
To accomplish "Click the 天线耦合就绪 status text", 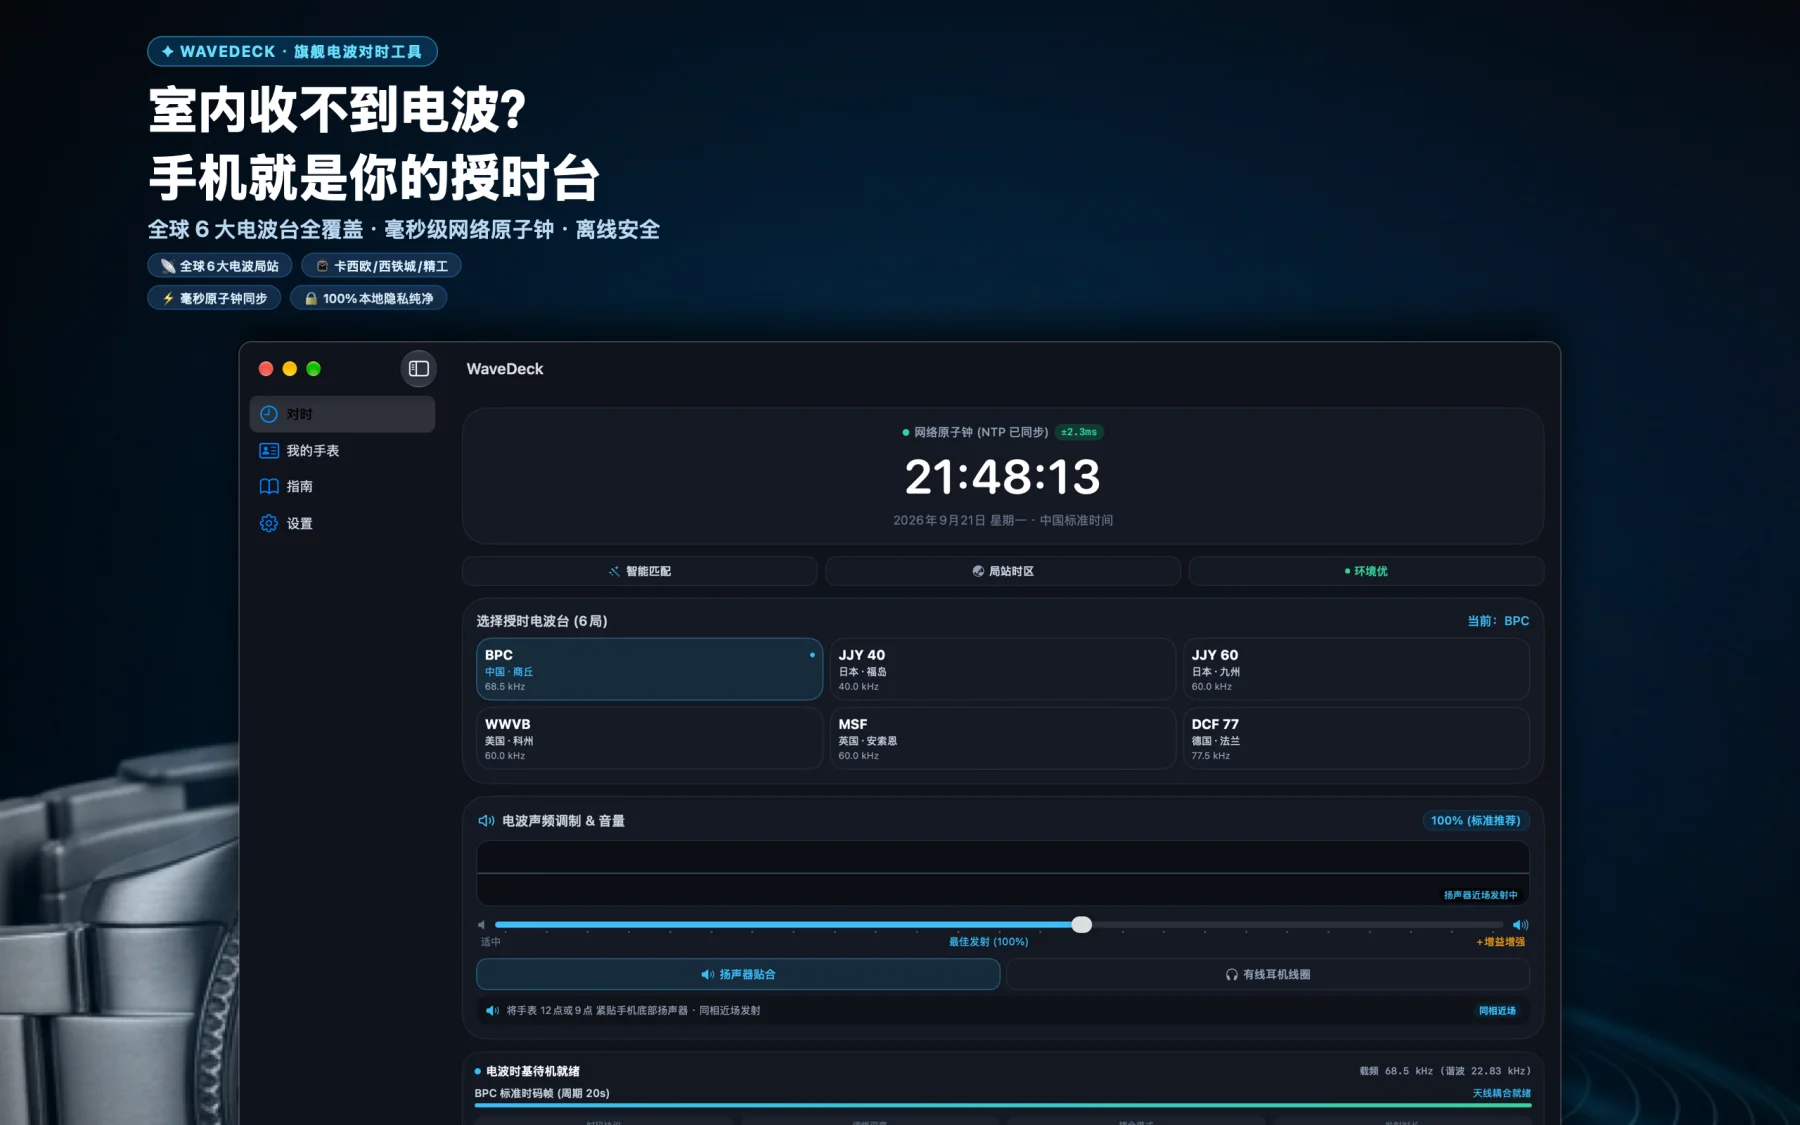I will point(1501,1093).
